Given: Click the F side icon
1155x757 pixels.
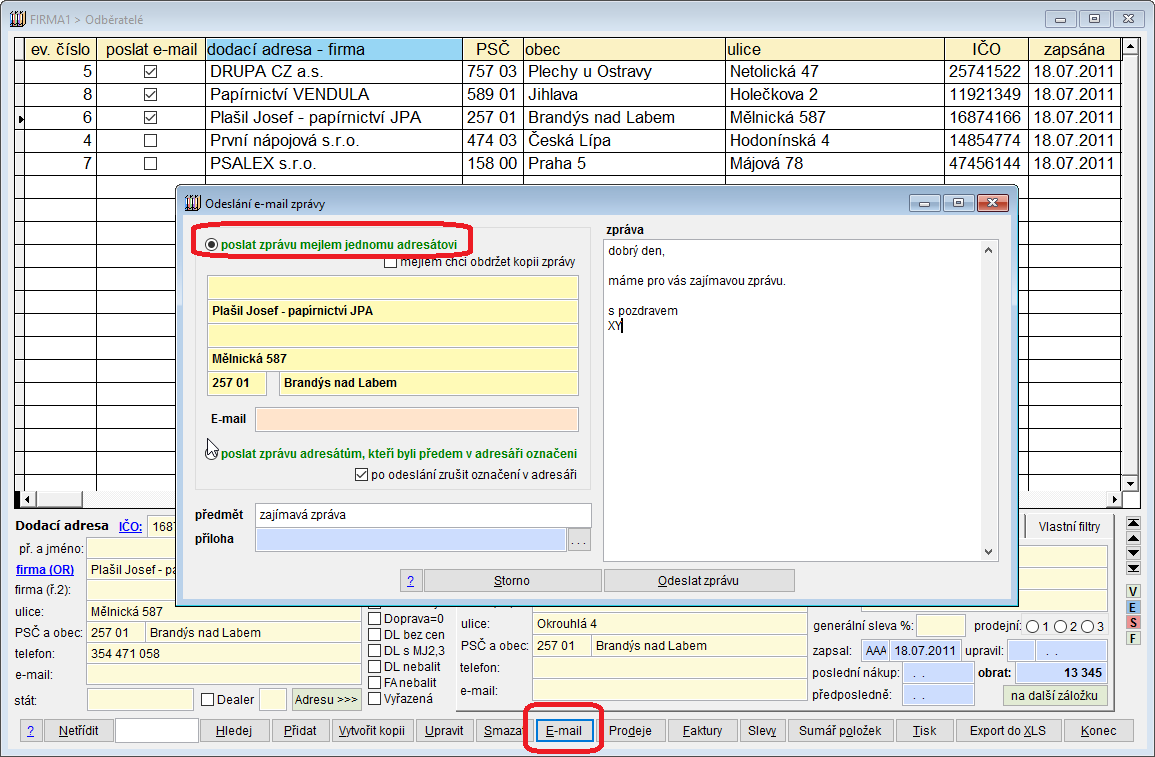Looking at the screenshot, I should [x=1133, y=638].
